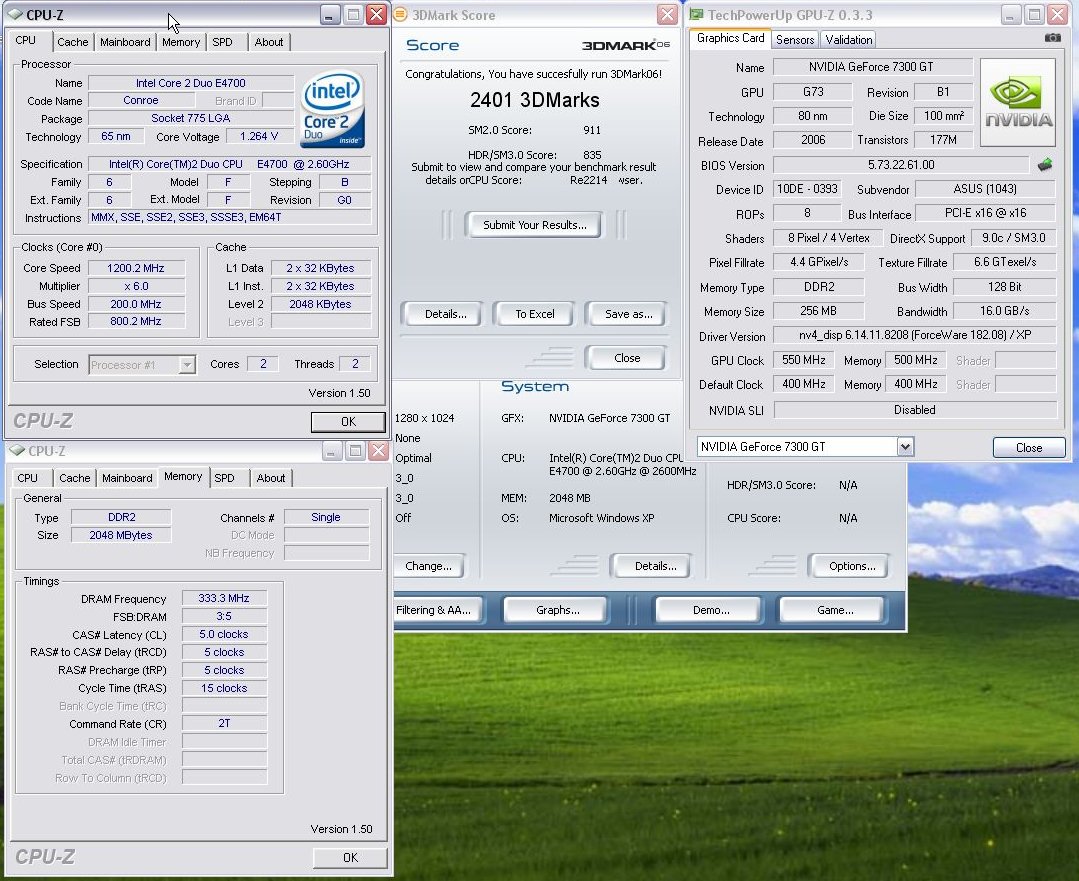Switch to Cache tab in top CPU-Z

pos(72,42)
